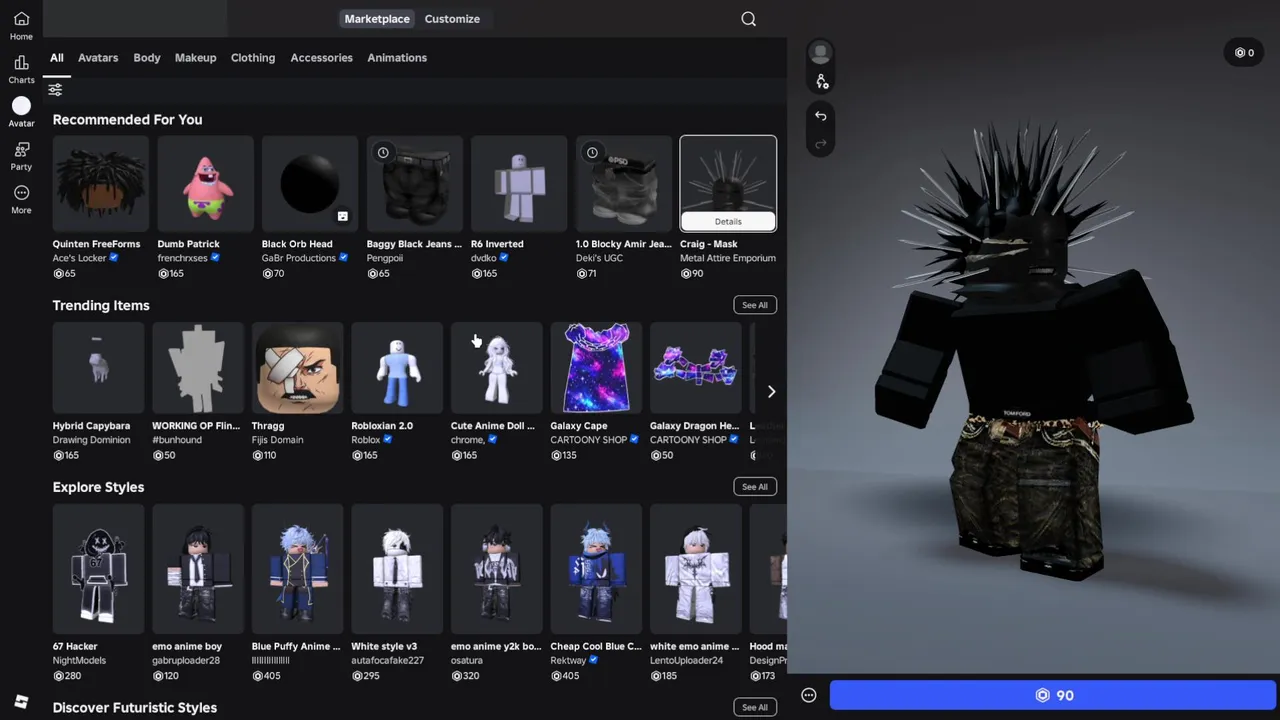Image resolution: width=1280 pixels, height=720 pixels.
Task: Open creator Metal Attire Emporium link
Action: (x=728, y=258)
